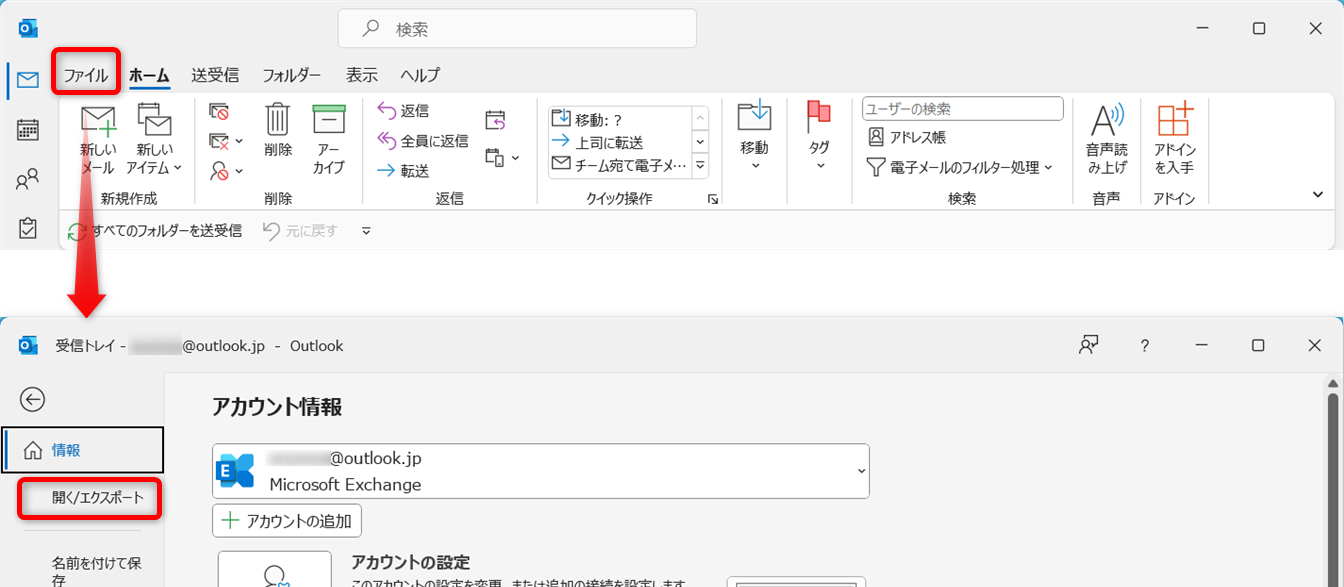This screenshot has width=1344, height=587.
Task: Open the Tasks icon in left sidebar
Action: tap(28, 229)
